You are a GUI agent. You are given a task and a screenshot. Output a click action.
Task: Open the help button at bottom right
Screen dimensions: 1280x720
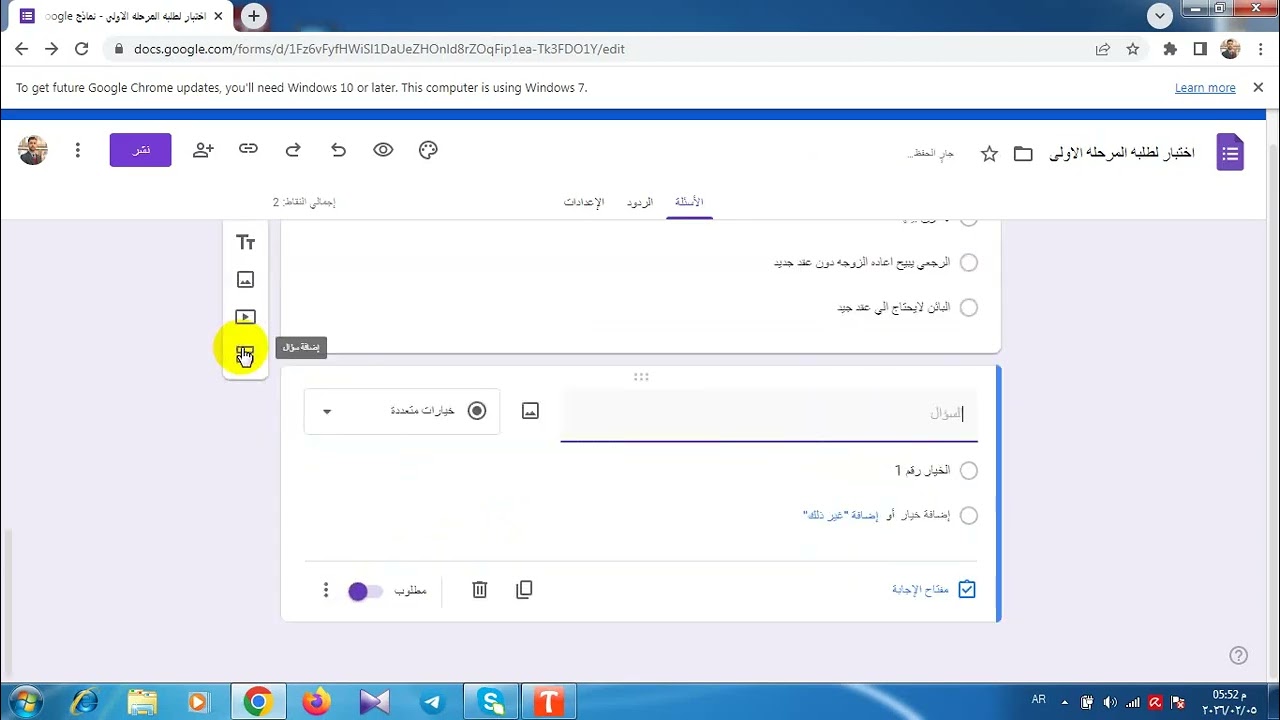[x=1238, y=656]
